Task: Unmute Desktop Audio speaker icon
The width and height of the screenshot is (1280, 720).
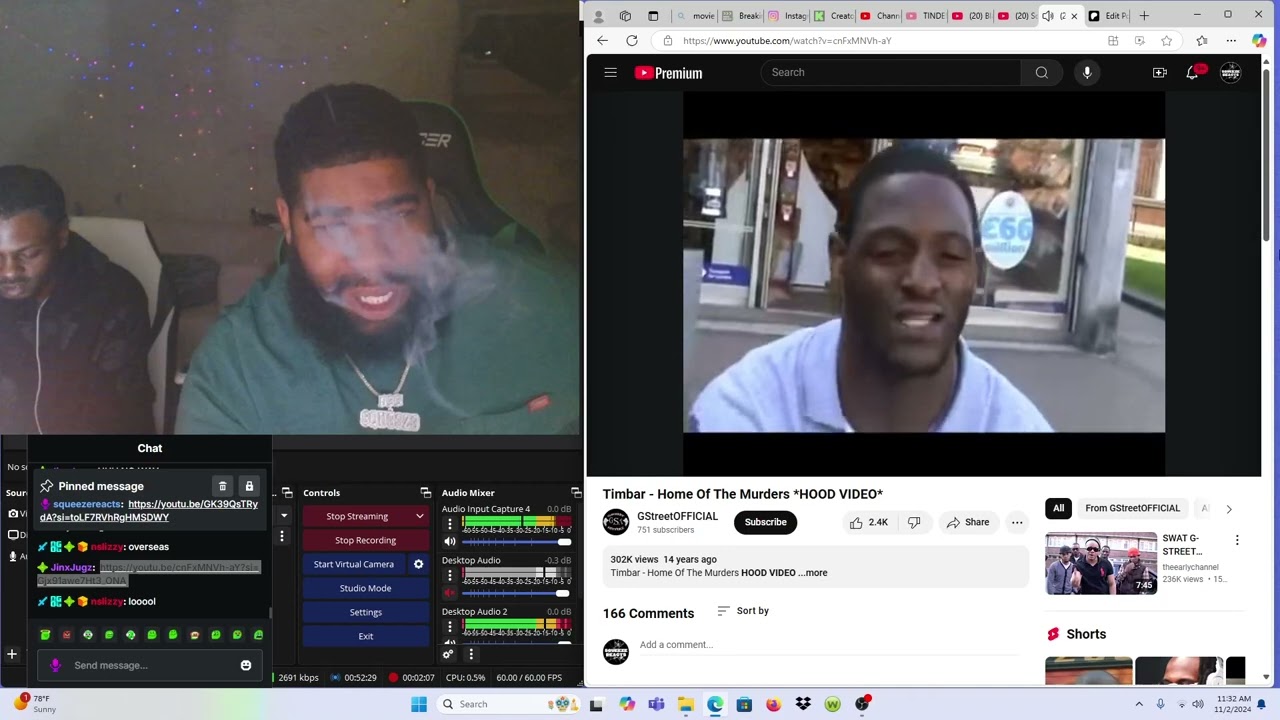Action: coord(450,593)
